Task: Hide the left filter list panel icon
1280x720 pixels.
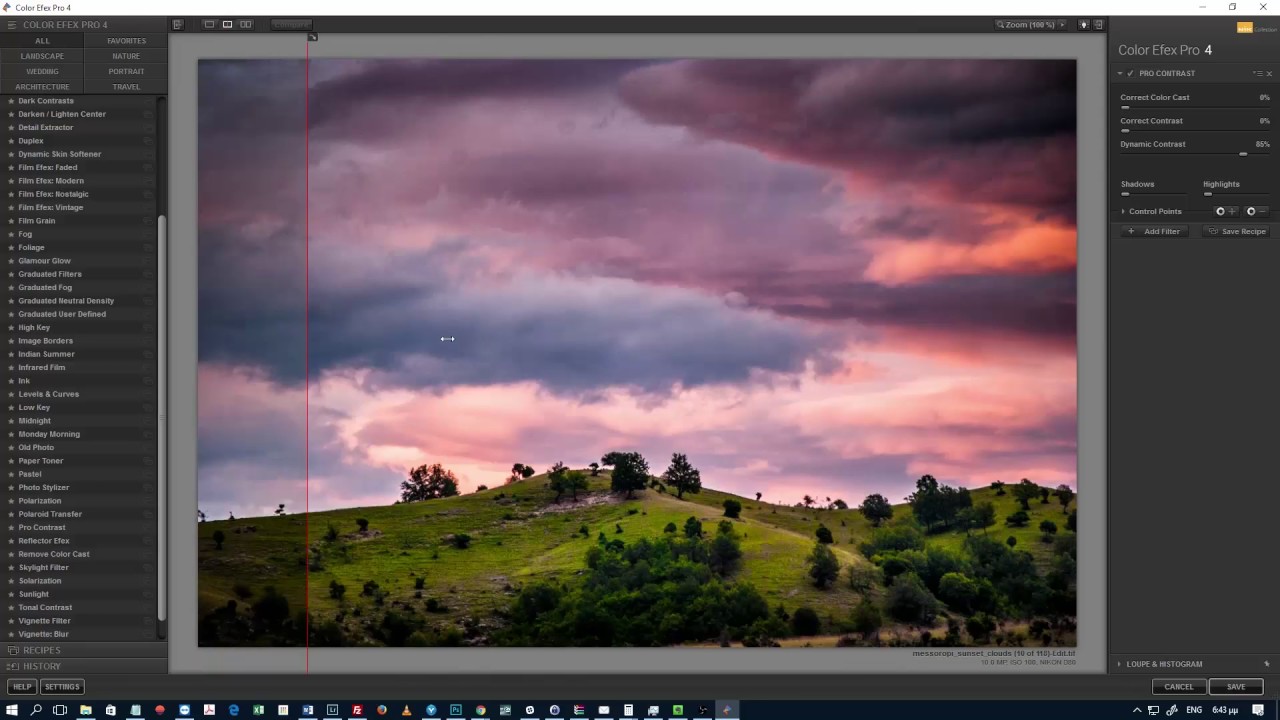Action: (177, 25)
